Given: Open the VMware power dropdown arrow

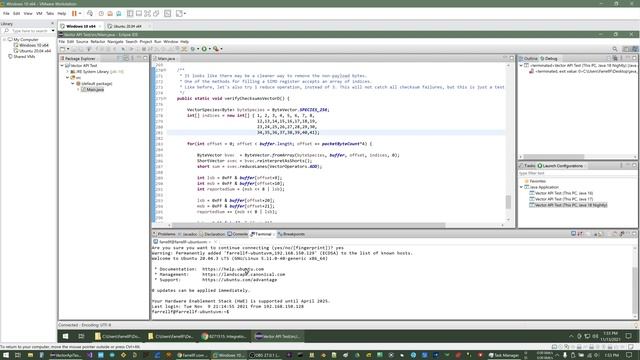Looking at the screenshot, I should click(x=80, y=13).
